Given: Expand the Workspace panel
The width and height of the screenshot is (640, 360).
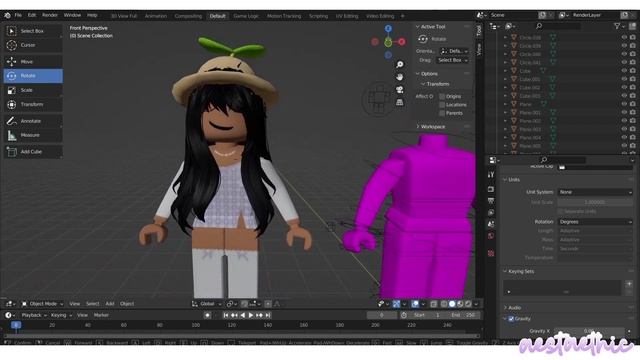Looking at the screenshot, I should pos(433,127).
